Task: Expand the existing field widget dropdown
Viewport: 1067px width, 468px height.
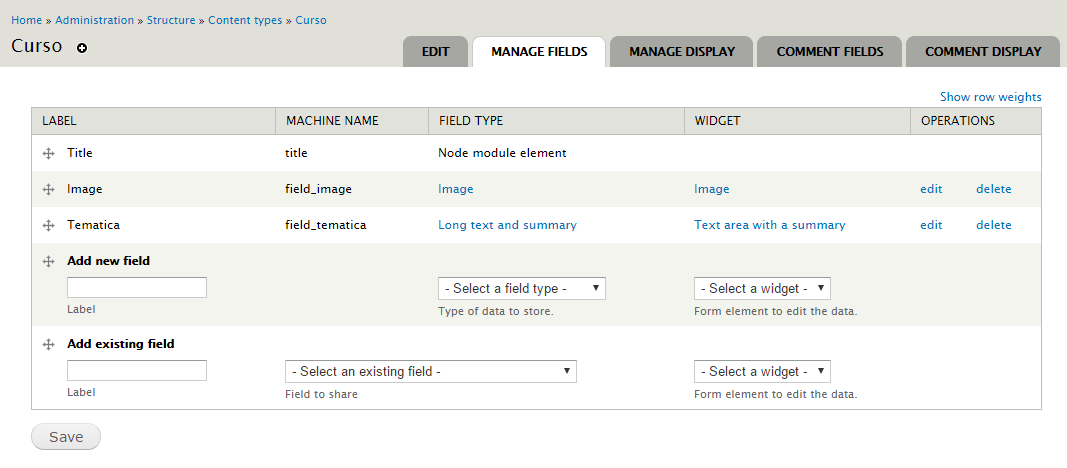Action: [762, 372]
